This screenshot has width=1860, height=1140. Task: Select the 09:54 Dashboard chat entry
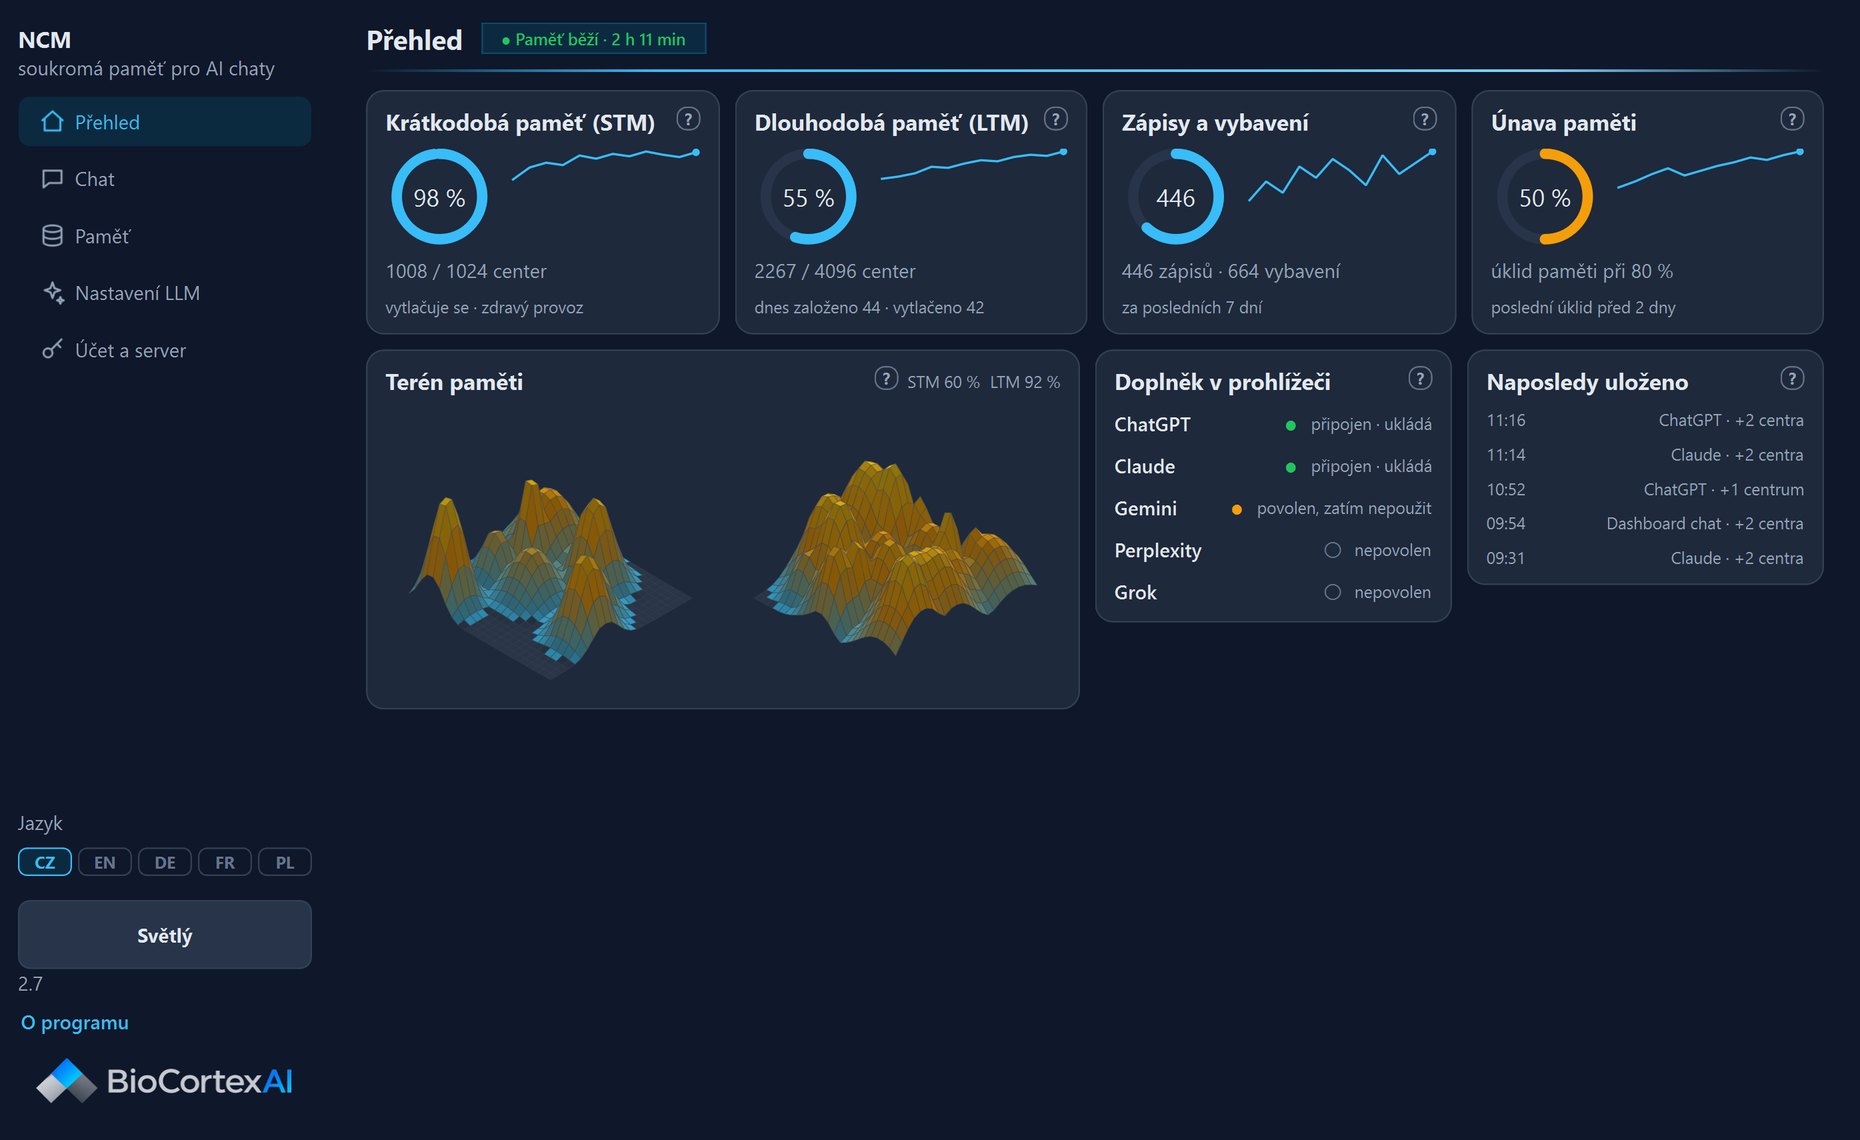click(1645, 524)
